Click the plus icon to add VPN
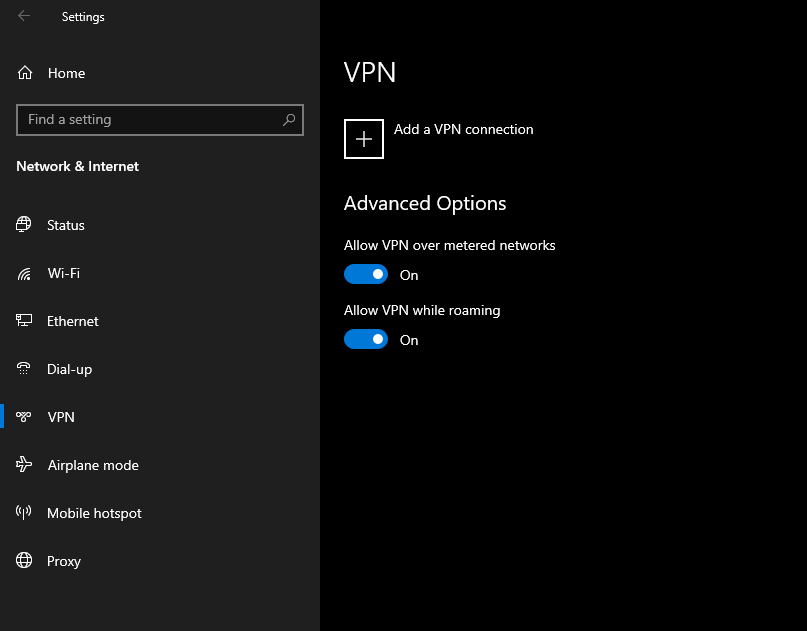The height and width of the screenshot is (631, 807). pyautogui.click(x=364, y=139)
